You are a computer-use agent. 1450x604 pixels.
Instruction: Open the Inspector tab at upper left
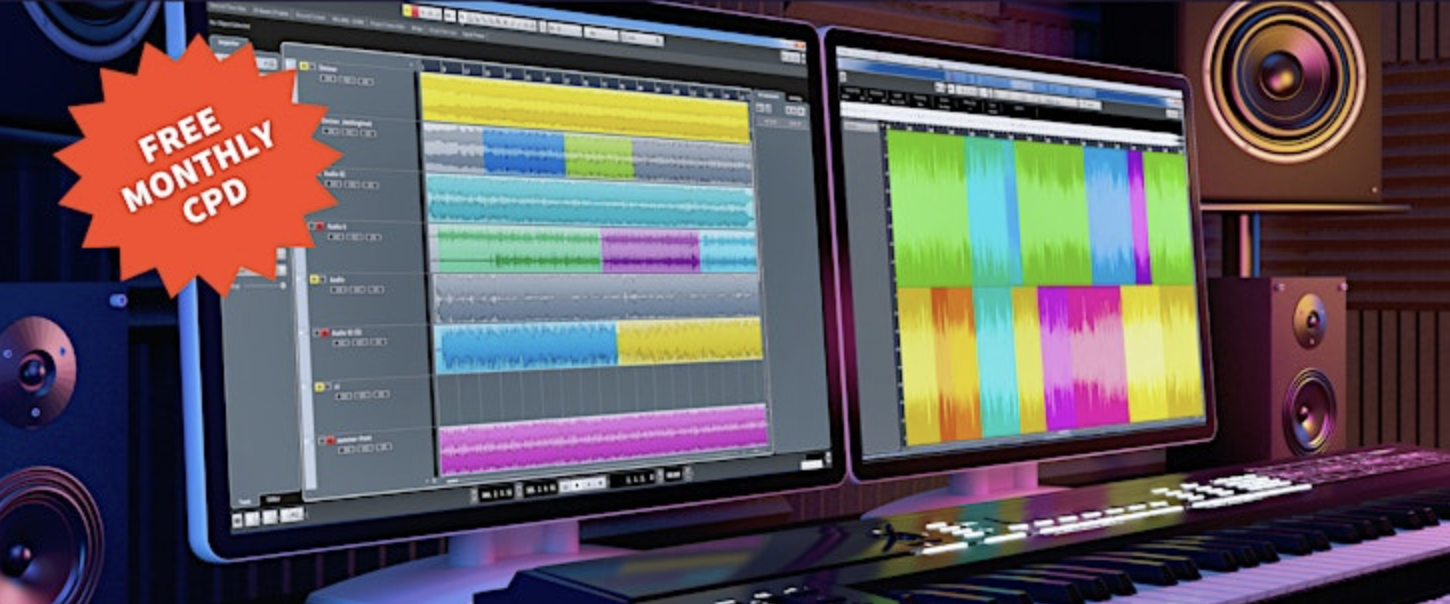click(x=228, y=42)
